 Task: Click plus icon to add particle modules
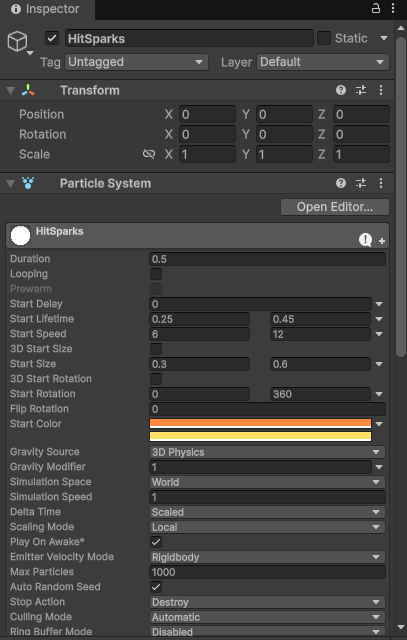(382, 241)
